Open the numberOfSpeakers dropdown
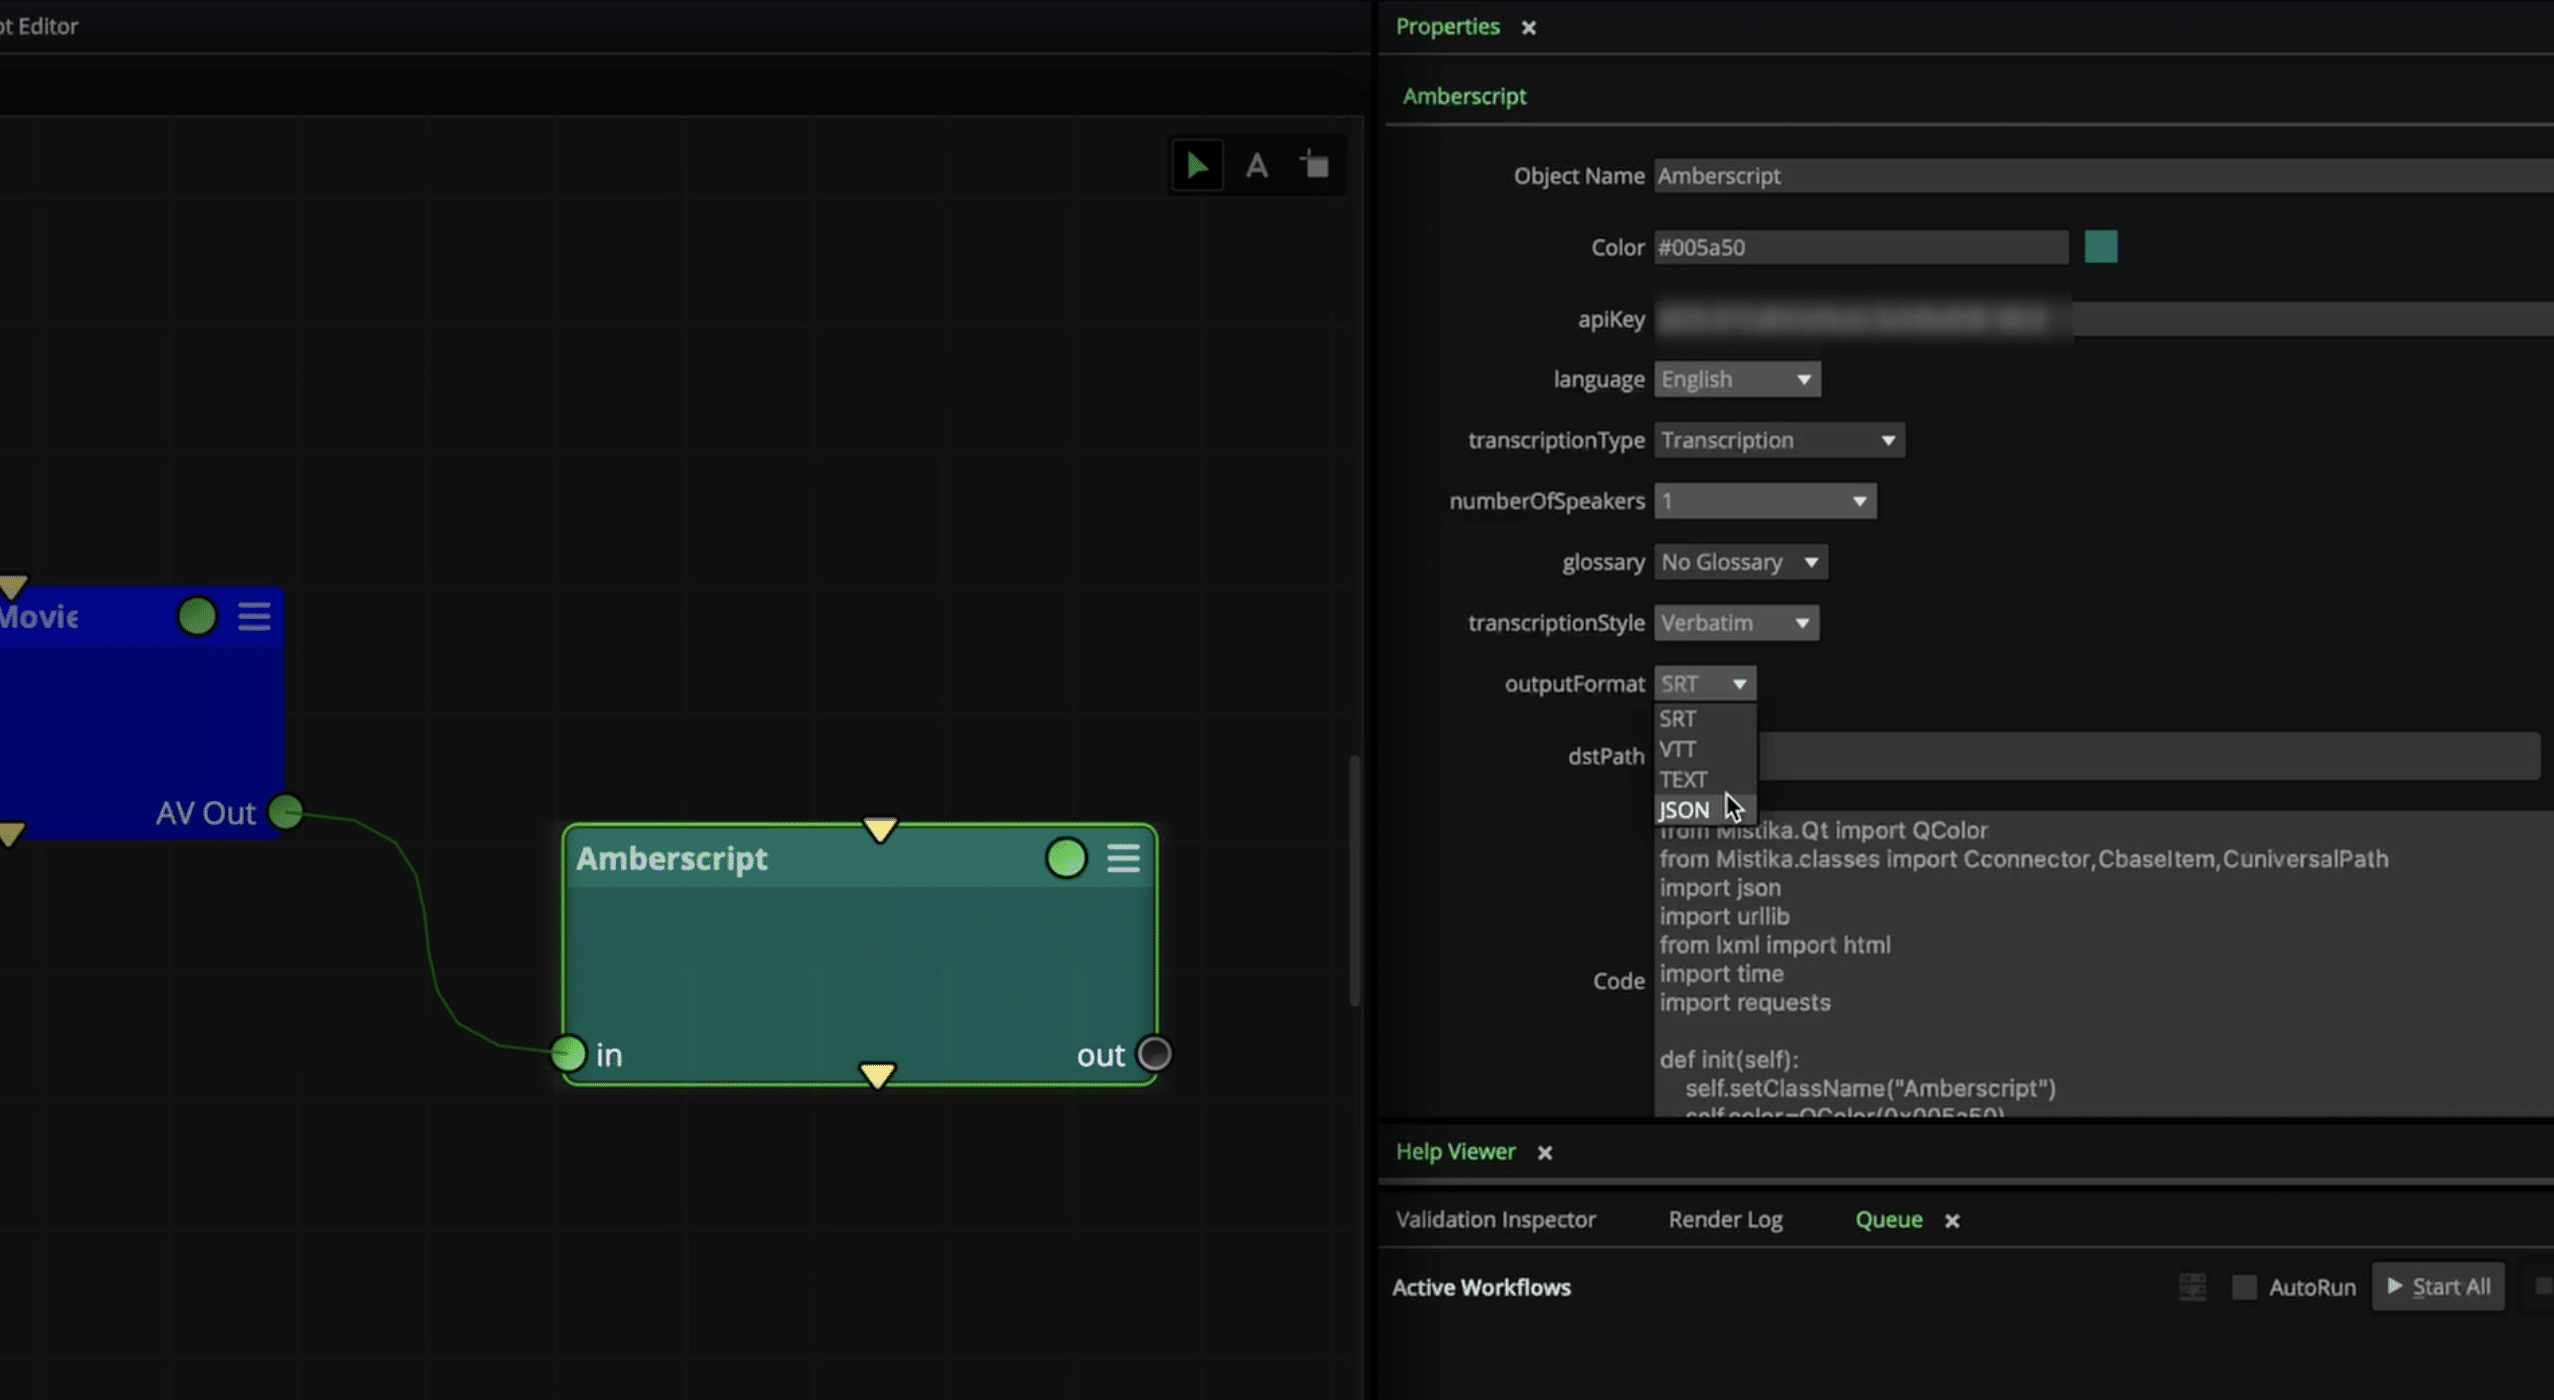 [x=1765, y=501]
